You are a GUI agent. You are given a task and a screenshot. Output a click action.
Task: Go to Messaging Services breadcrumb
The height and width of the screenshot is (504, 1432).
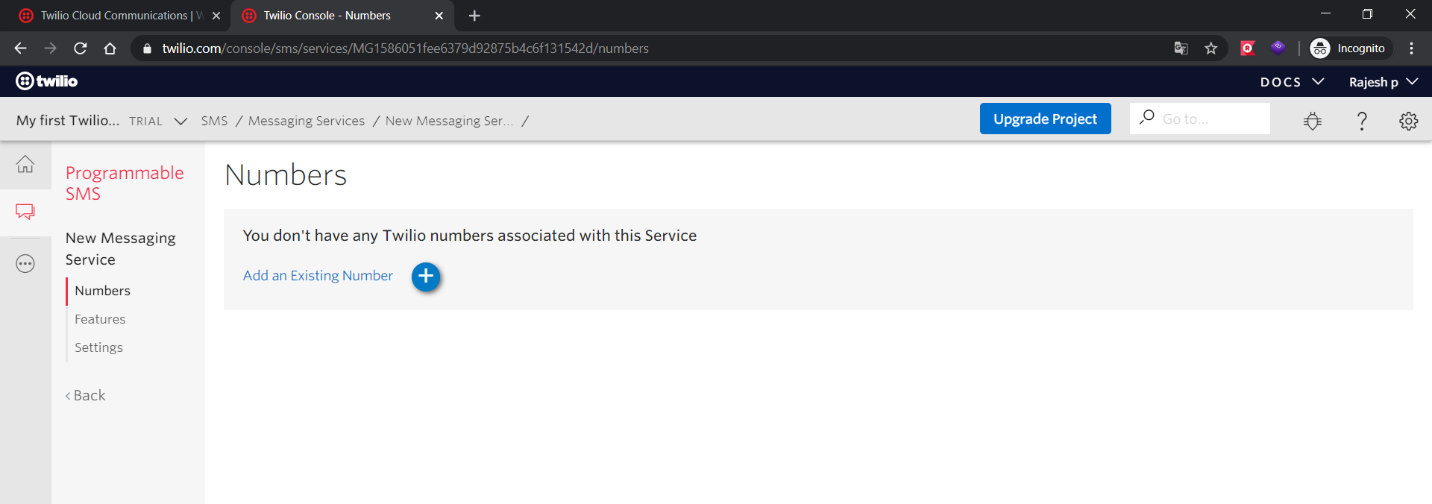pyautogui.click(x=306, y=121)
